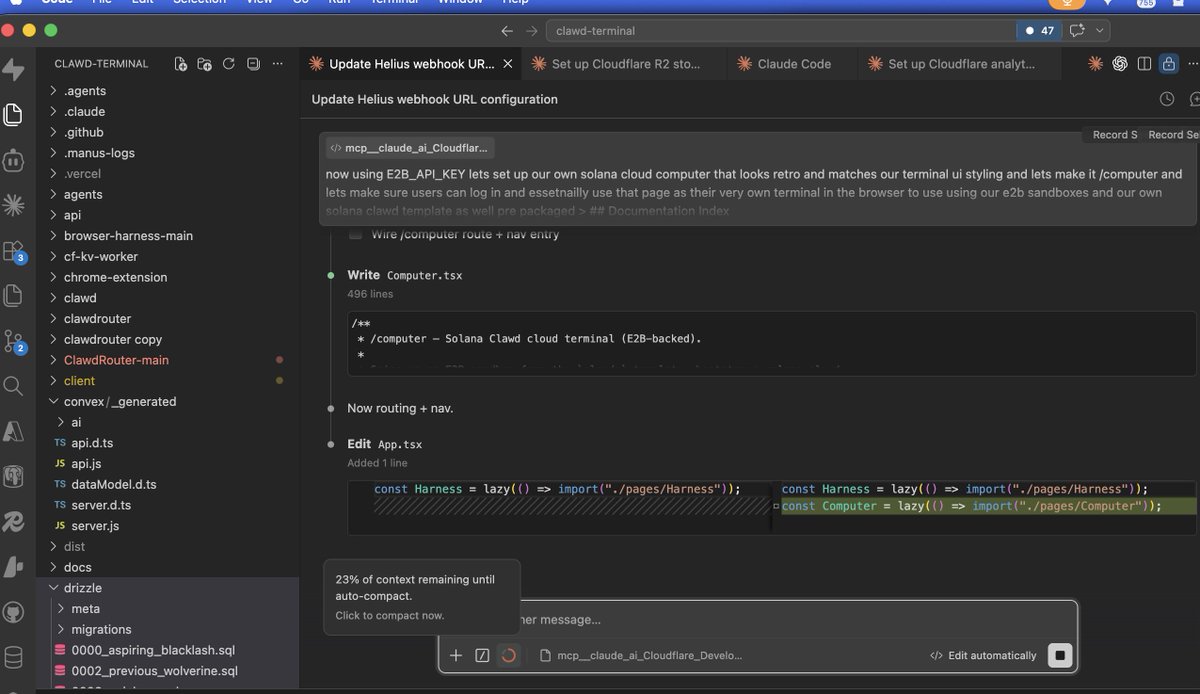1200x694 pixels.
Task: Click the 47 sessions badge in title bar
Action: [x=1039, y=31]
